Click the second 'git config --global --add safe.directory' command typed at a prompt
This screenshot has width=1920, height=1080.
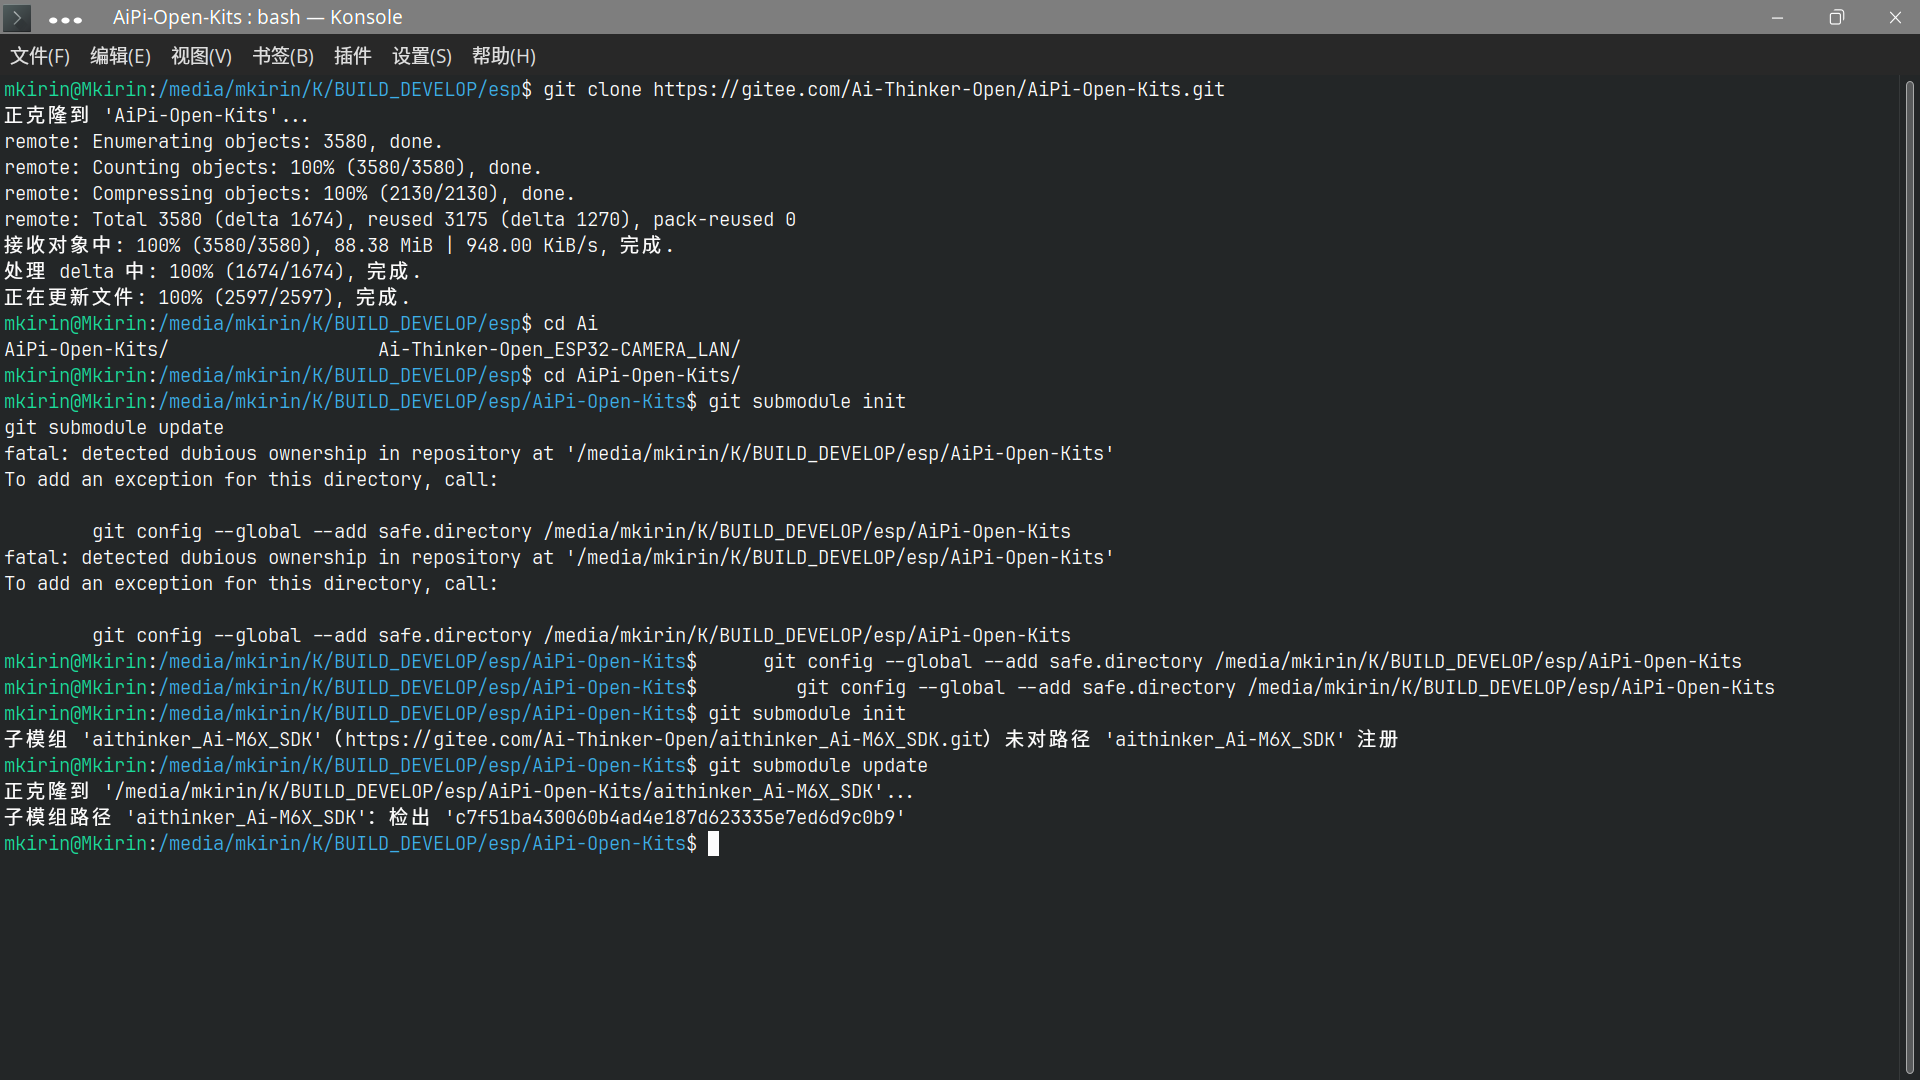click(x=1285, y=688)
